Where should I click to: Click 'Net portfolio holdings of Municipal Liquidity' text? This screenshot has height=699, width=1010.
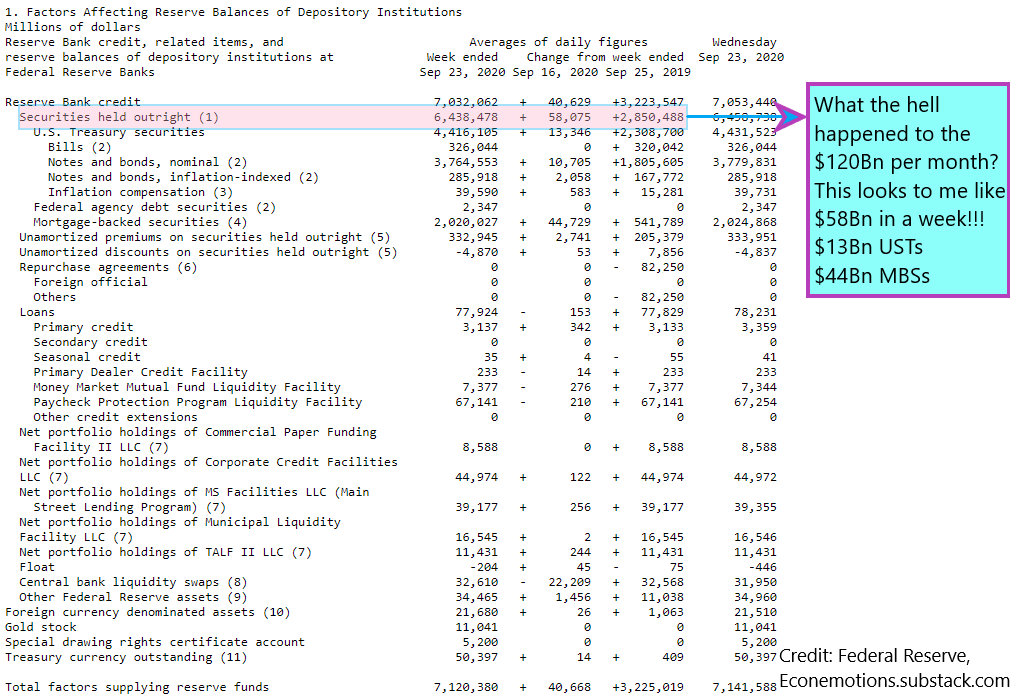click(x=180, y=522)
